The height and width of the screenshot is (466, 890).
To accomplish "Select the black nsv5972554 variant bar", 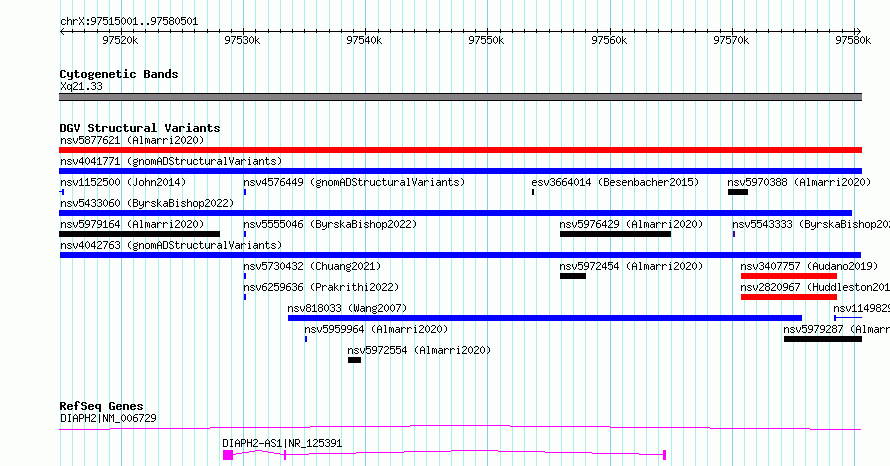I will (354, 360).
